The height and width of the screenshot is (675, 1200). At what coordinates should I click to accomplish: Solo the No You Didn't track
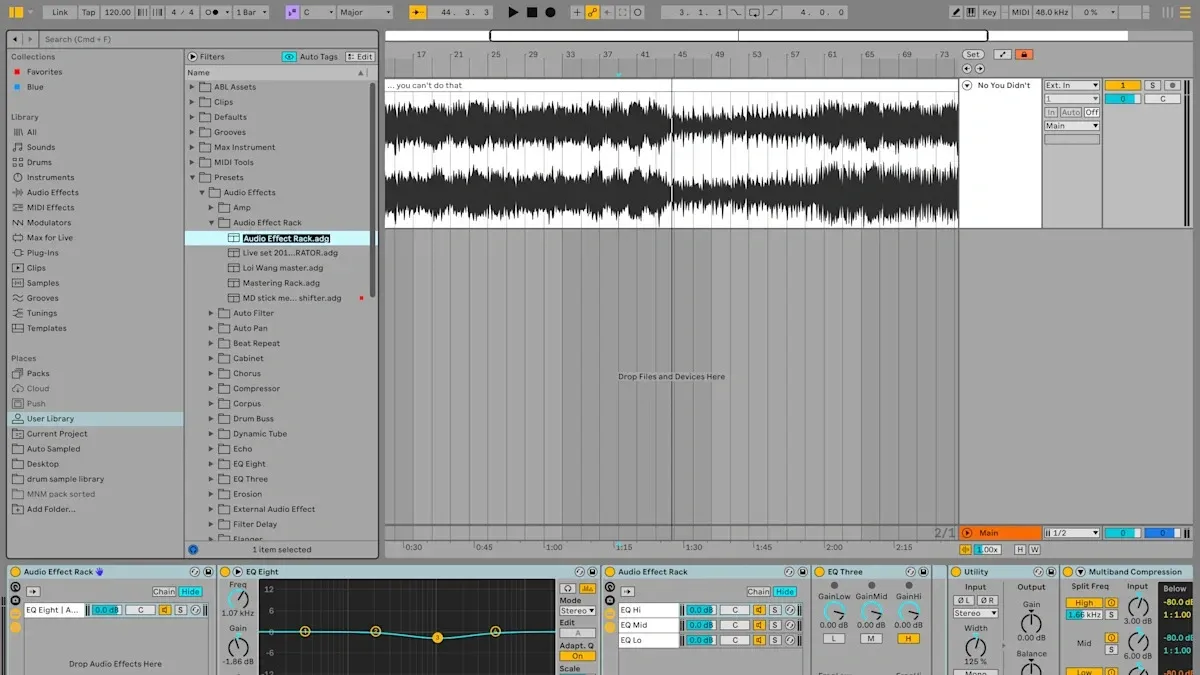(x=1152, y=85)
